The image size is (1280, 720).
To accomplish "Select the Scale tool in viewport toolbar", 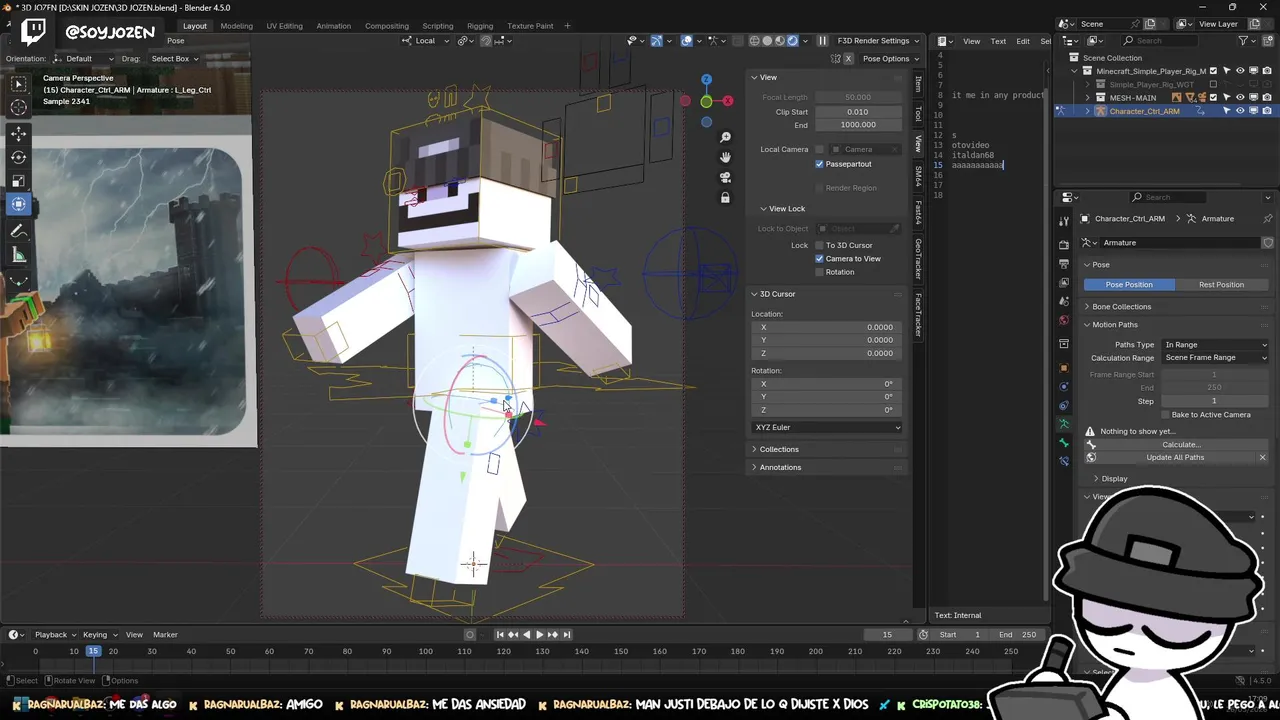I will (19, 181).
